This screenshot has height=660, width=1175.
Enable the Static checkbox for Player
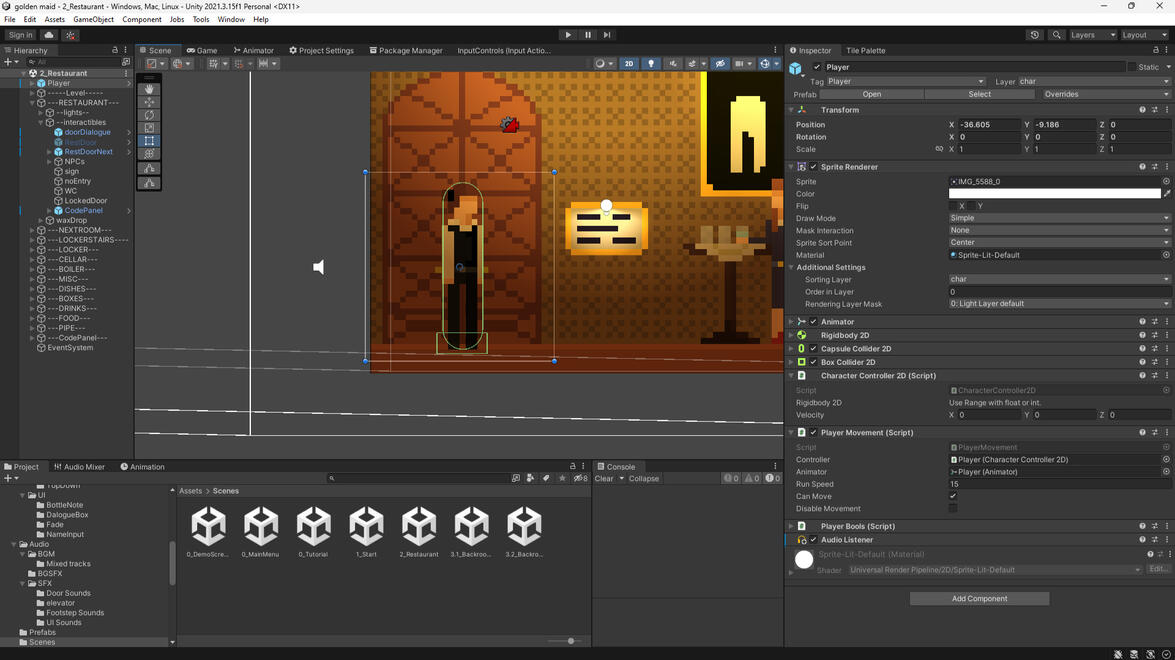[1132, 67]
